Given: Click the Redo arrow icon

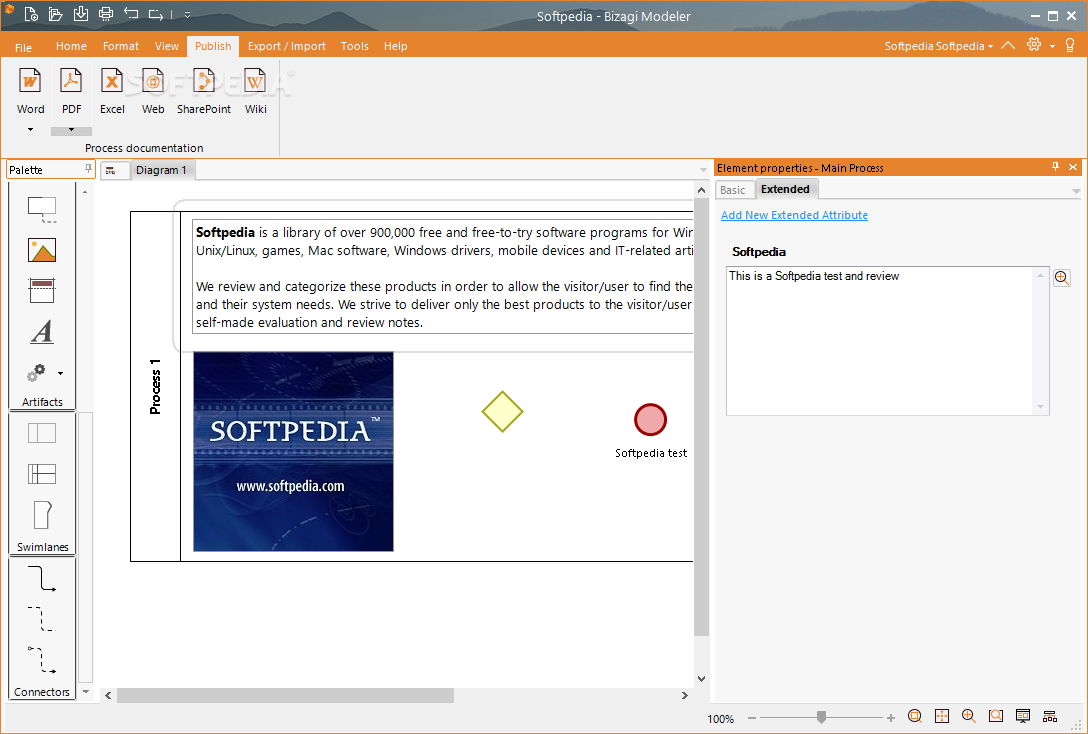Looking at the screenshot, I should [x=155, y=14].
